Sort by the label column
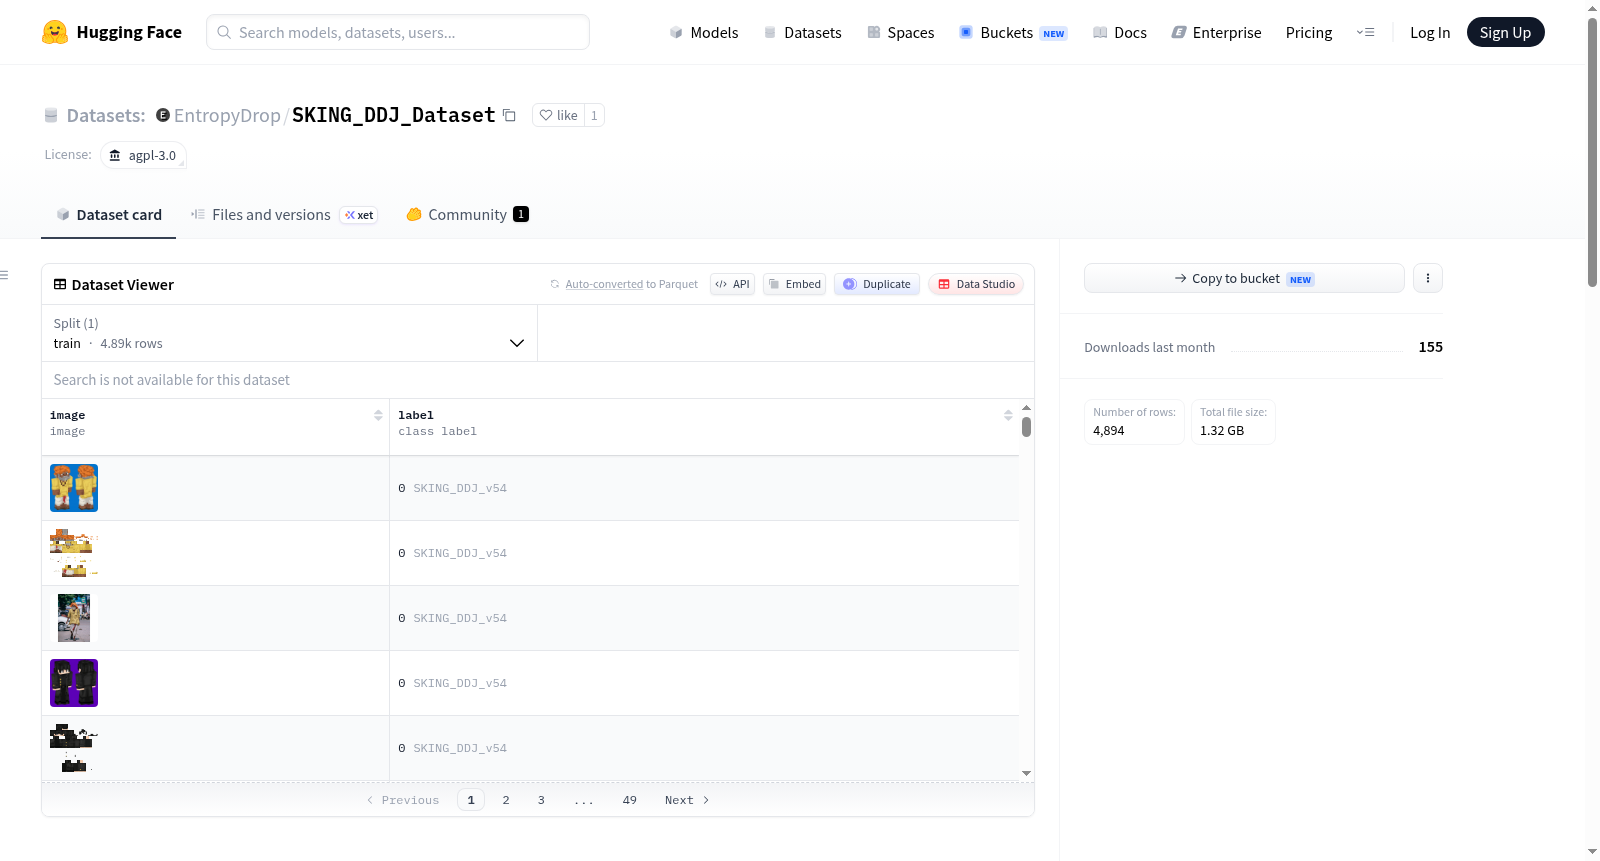The height and width of the screenshot is (861, 1600). click(x=1008, y=415)
